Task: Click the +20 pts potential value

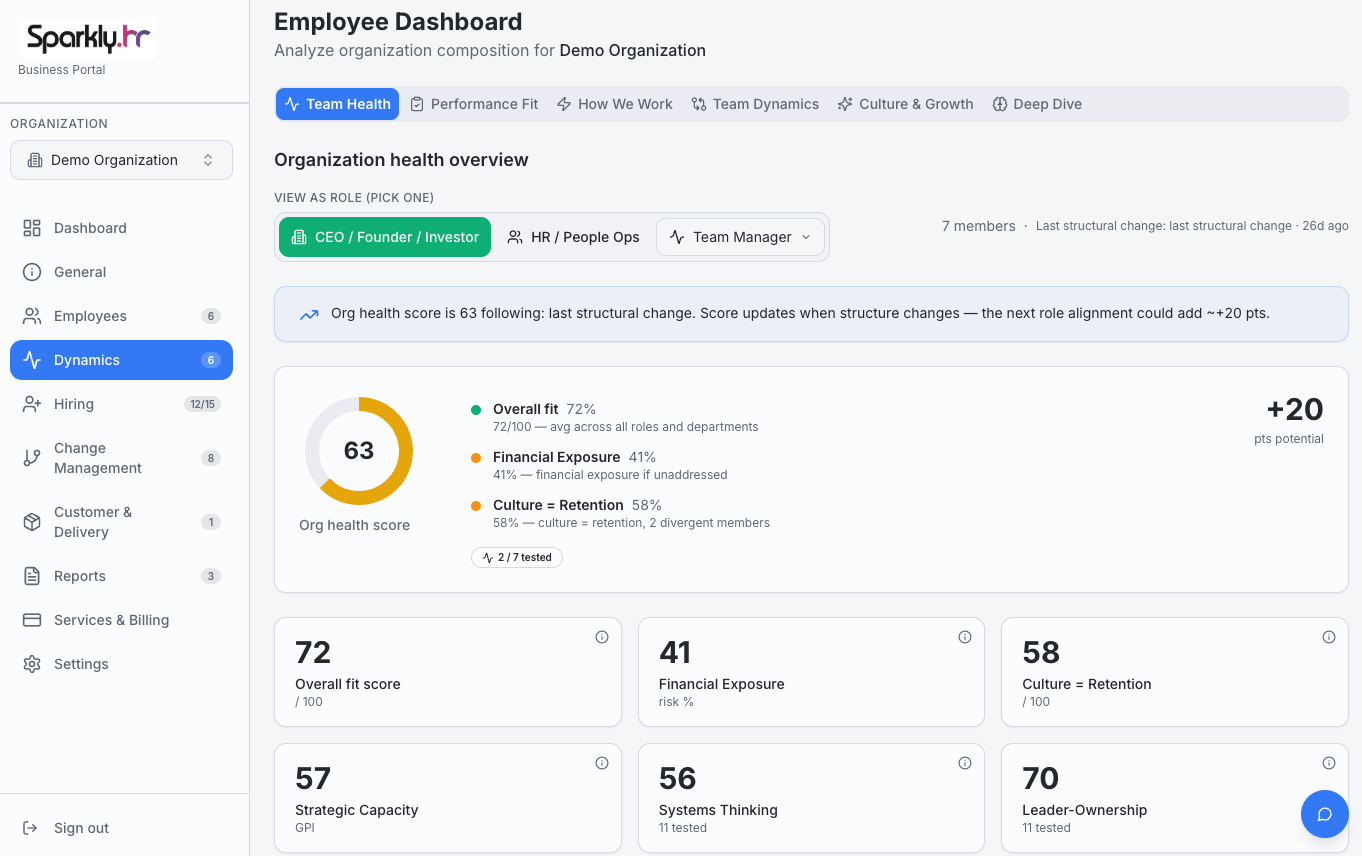Action: pyautogui.click(x=1295, y=409)
